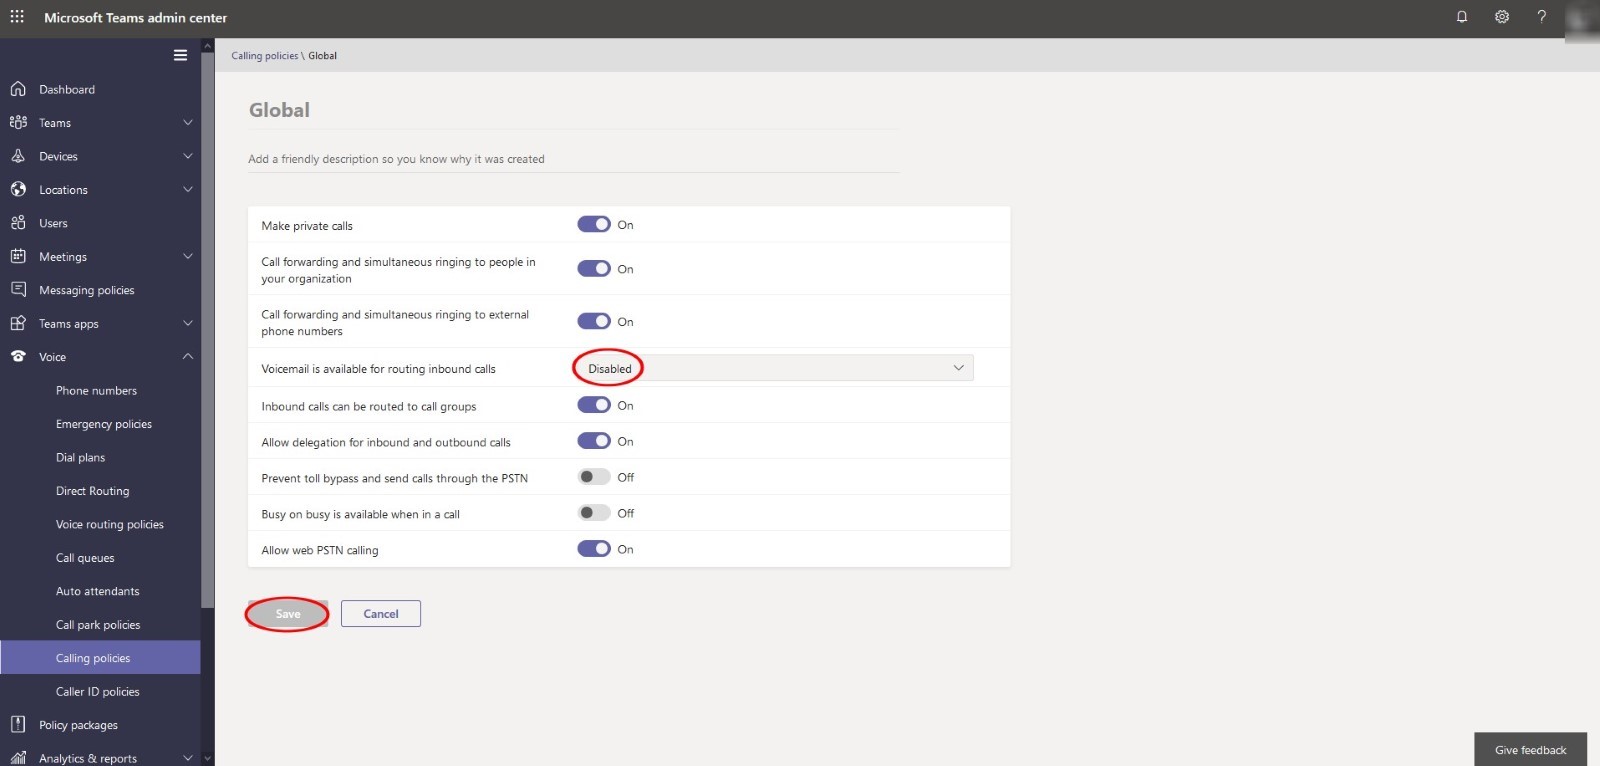Click the Users icon in sidebar
Screen dimensions: 1600x766
[x=18, y=223]
